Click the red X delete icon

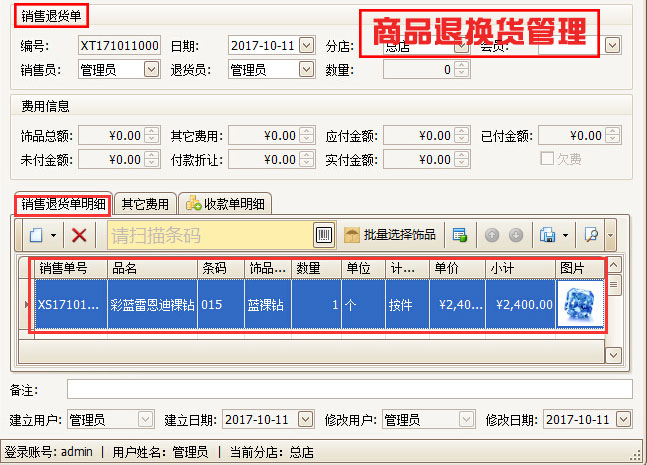point(79,235)
